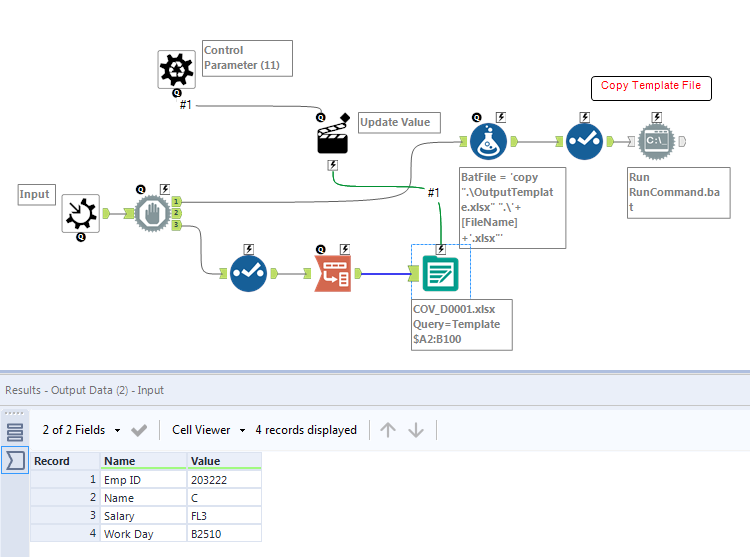Click lightning anchor below Action tool
750x557 pixels.
pos(332,165)
